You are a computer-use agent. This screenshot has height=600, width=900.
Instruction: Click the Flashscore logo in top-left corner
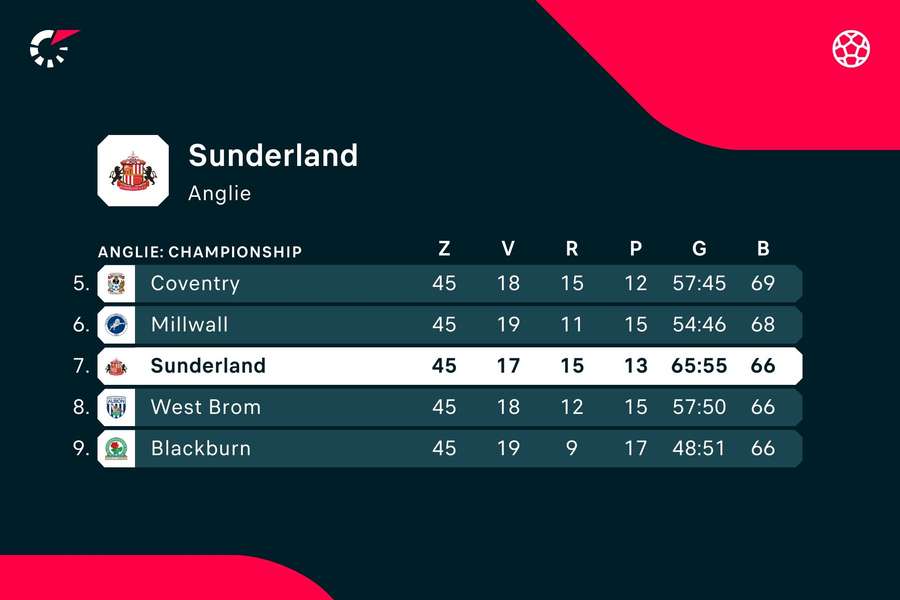[53, 47]
